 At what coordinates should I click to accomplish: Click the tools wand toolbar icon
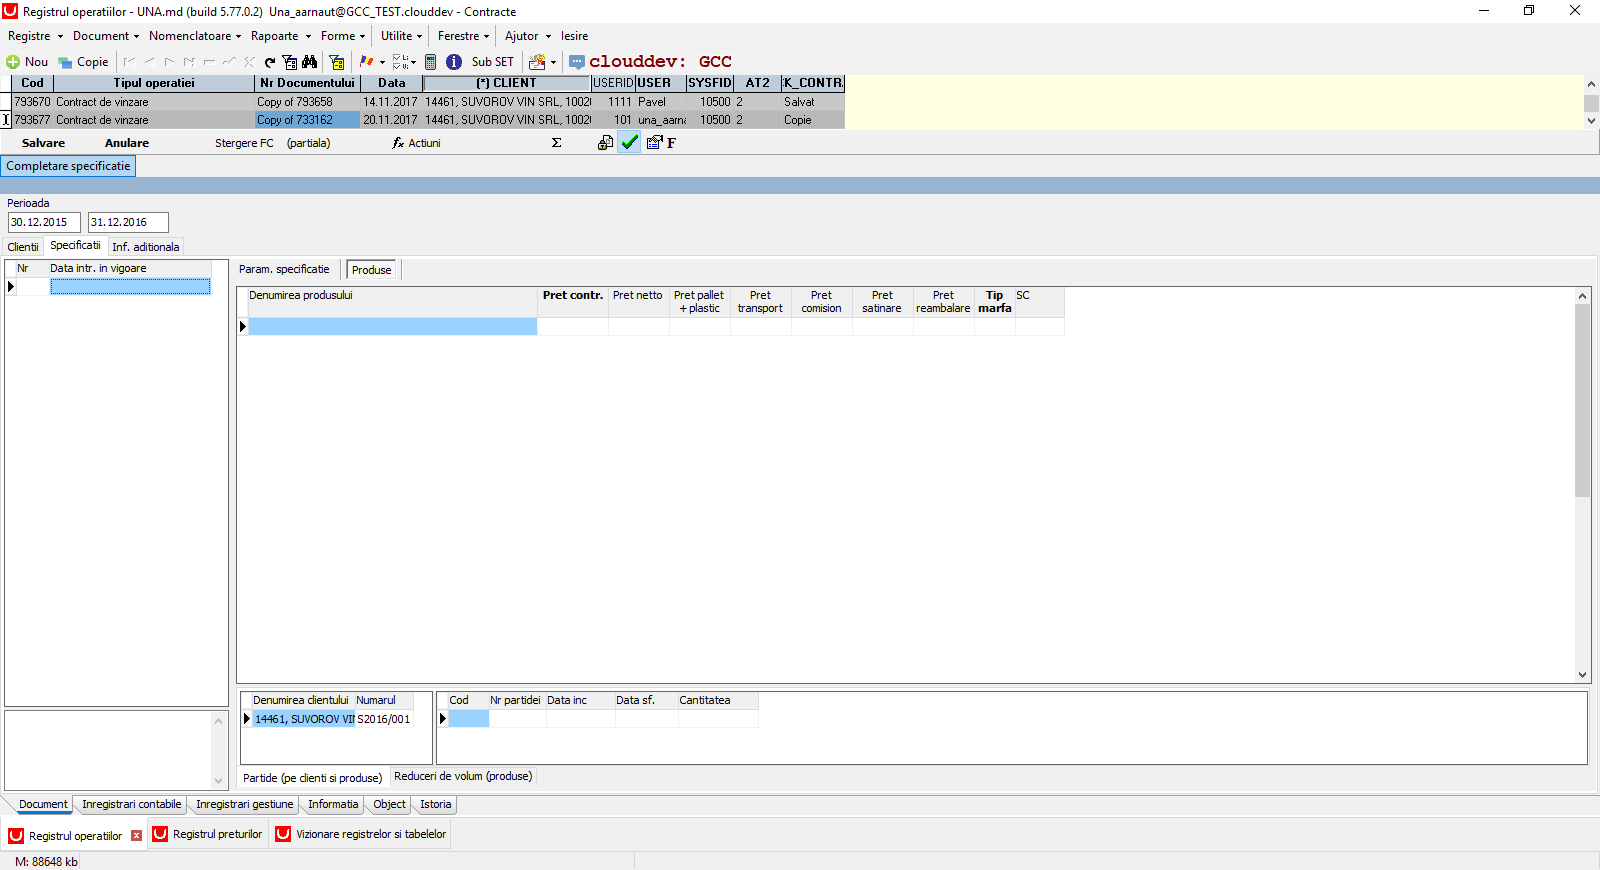538,62
